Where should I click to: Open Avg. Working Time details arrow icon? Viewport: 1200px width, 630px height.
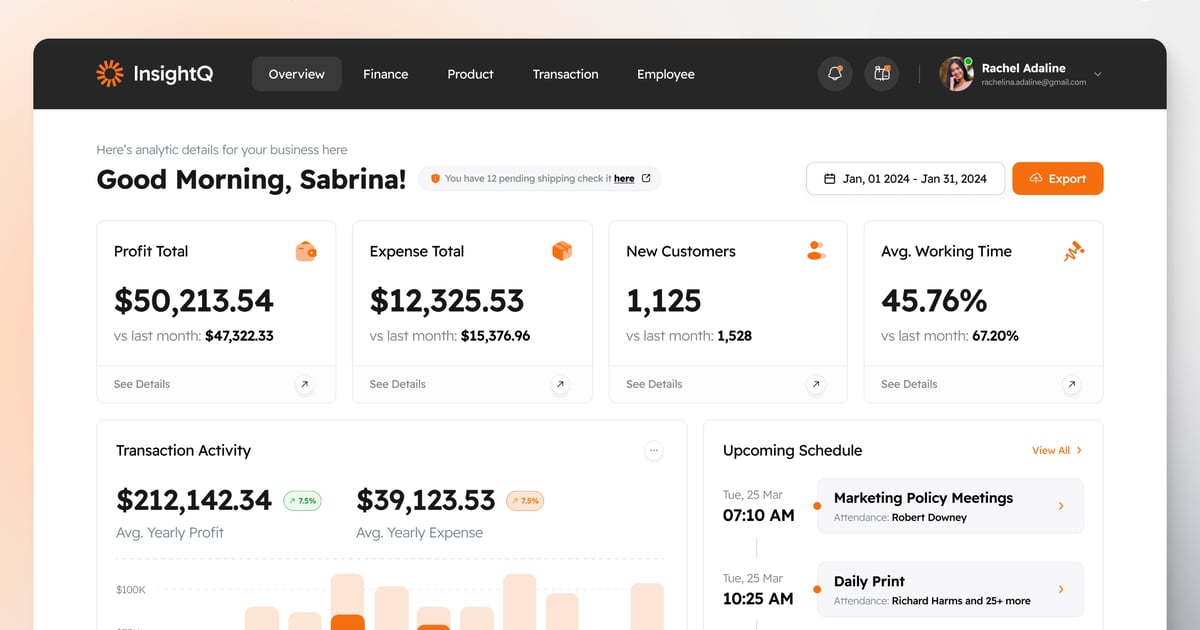(x=1071, y=384)
